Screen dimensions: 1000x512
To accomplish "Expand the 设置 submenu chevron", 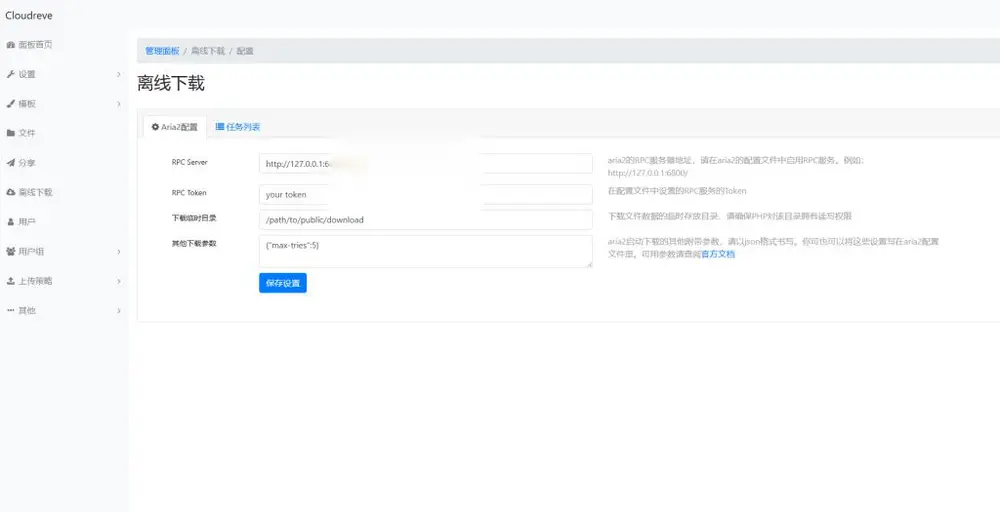I will 119,74.
